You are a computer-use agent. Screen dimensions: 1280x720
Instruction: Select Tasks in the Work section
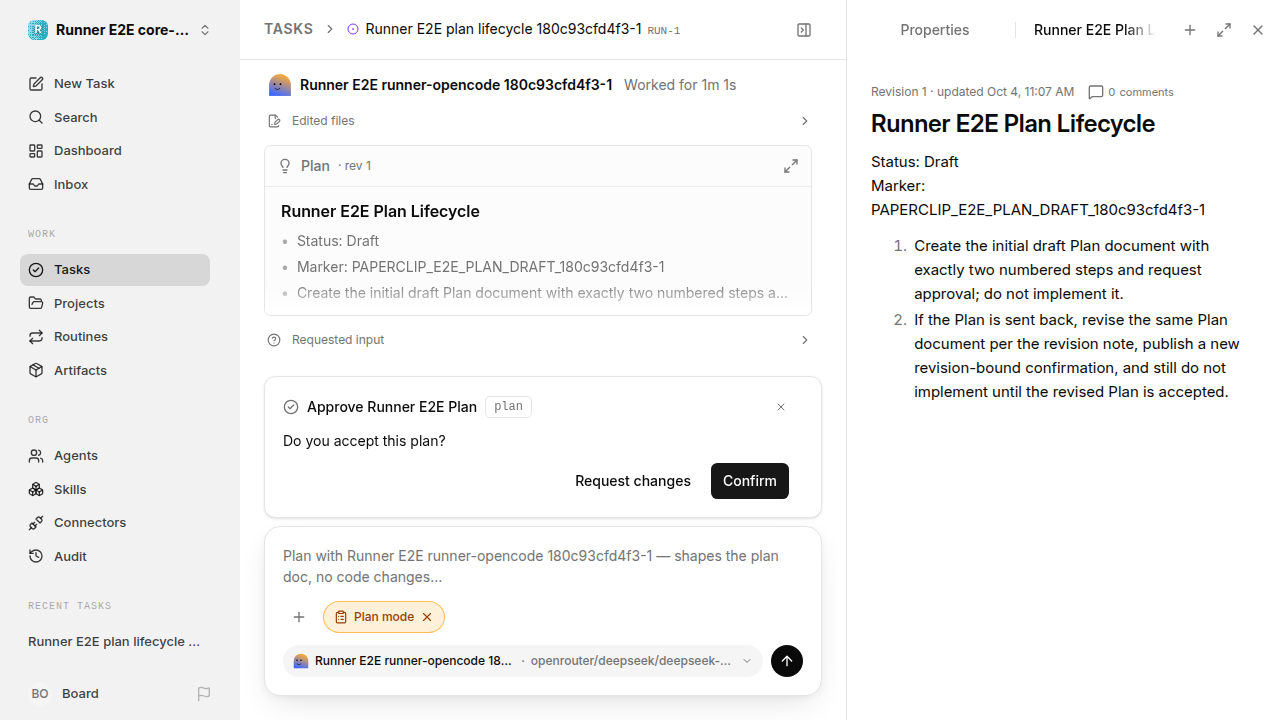tap(115, 270)
